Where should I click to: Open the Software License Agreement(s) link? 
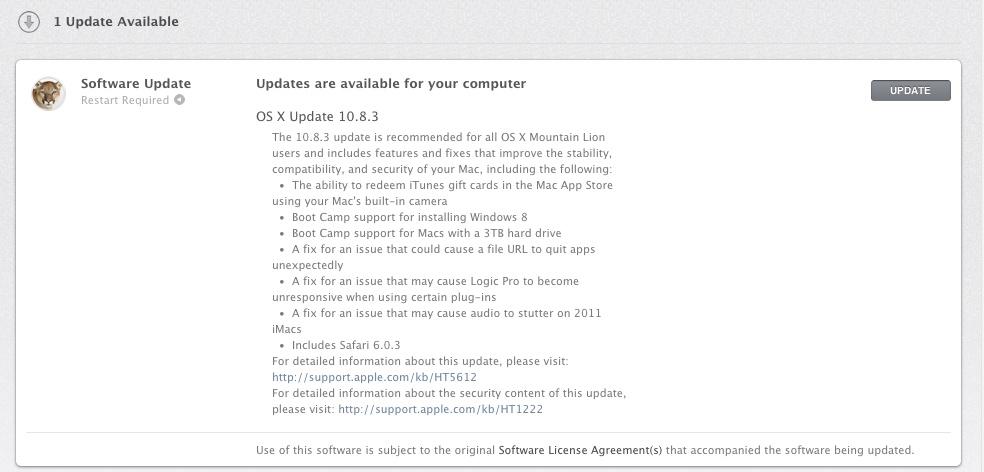point(580,450)
